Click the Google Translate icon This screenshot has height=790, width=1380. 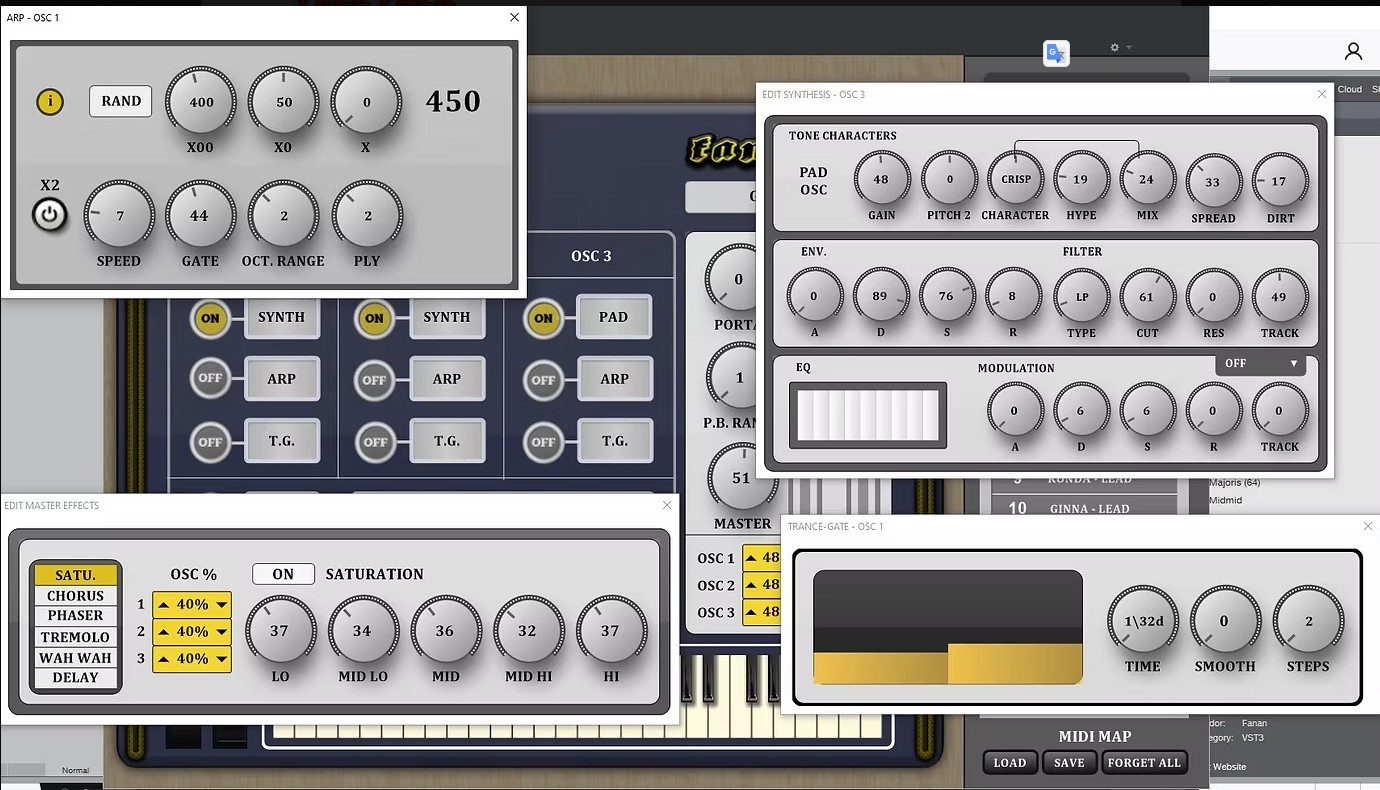1056,53
